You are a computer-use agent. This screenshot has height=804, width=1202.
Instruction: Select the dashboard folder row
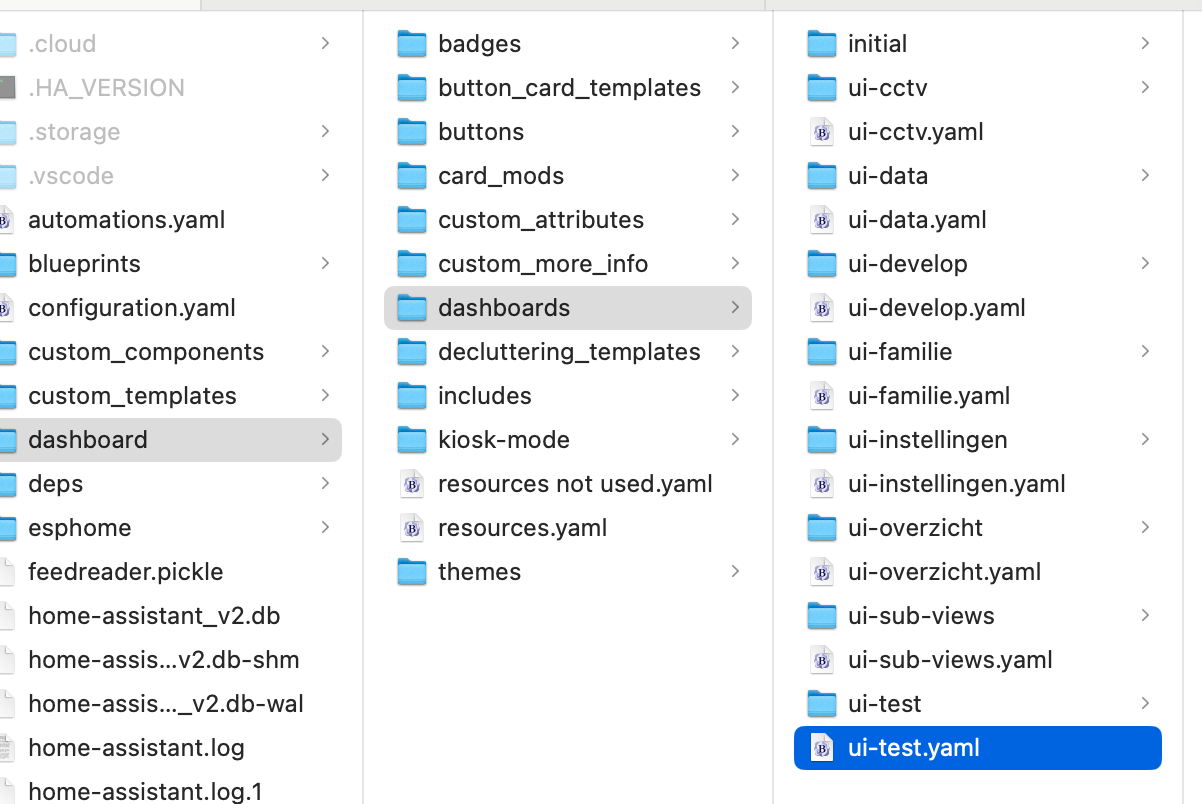[171, 440]
